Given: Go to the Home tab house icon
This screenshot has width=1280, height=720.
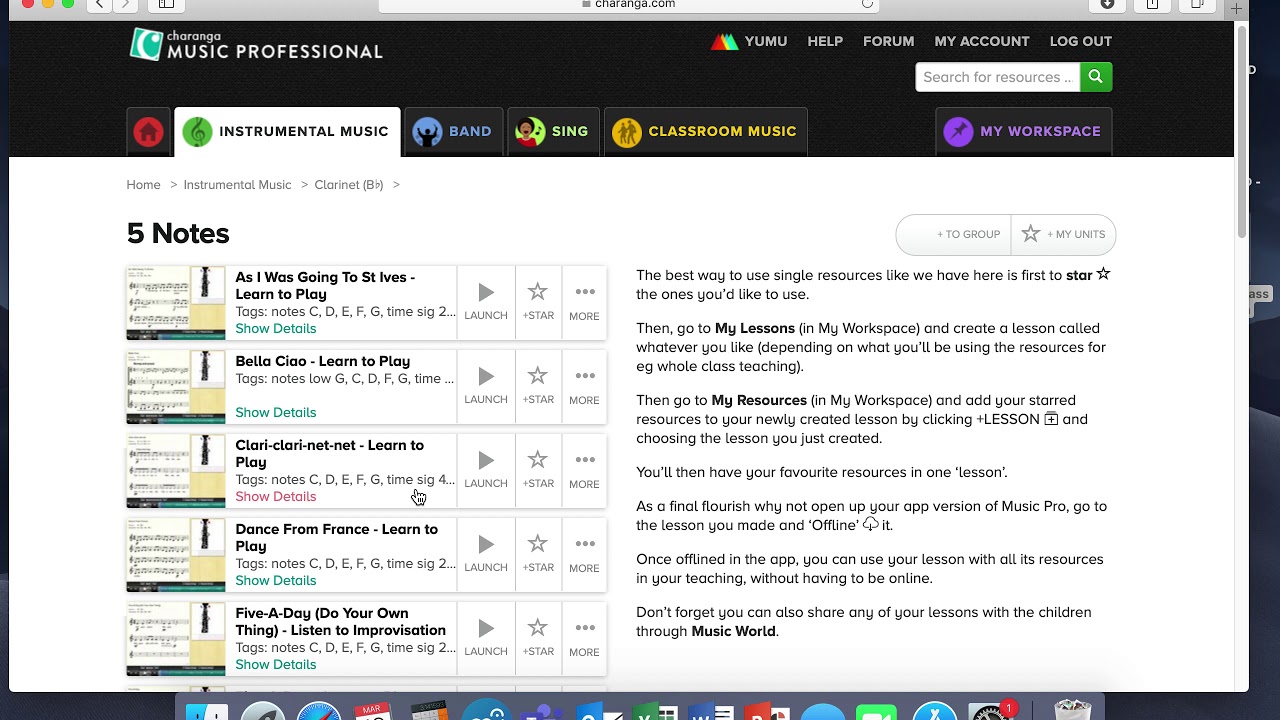Looking at the screenshot, I should click(x=148, y=132).
